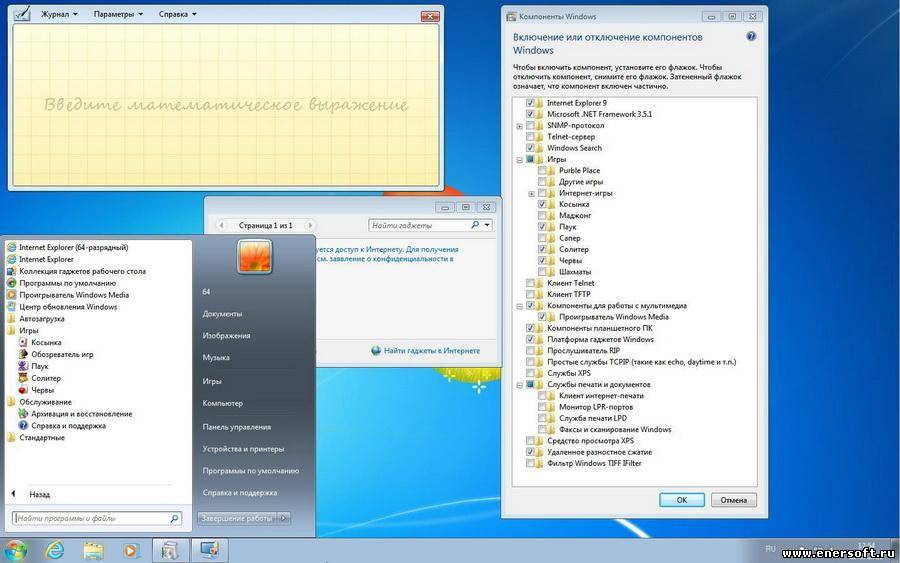Collapse Компоненты для работы с мультимедиа

[x=519, y=306]
